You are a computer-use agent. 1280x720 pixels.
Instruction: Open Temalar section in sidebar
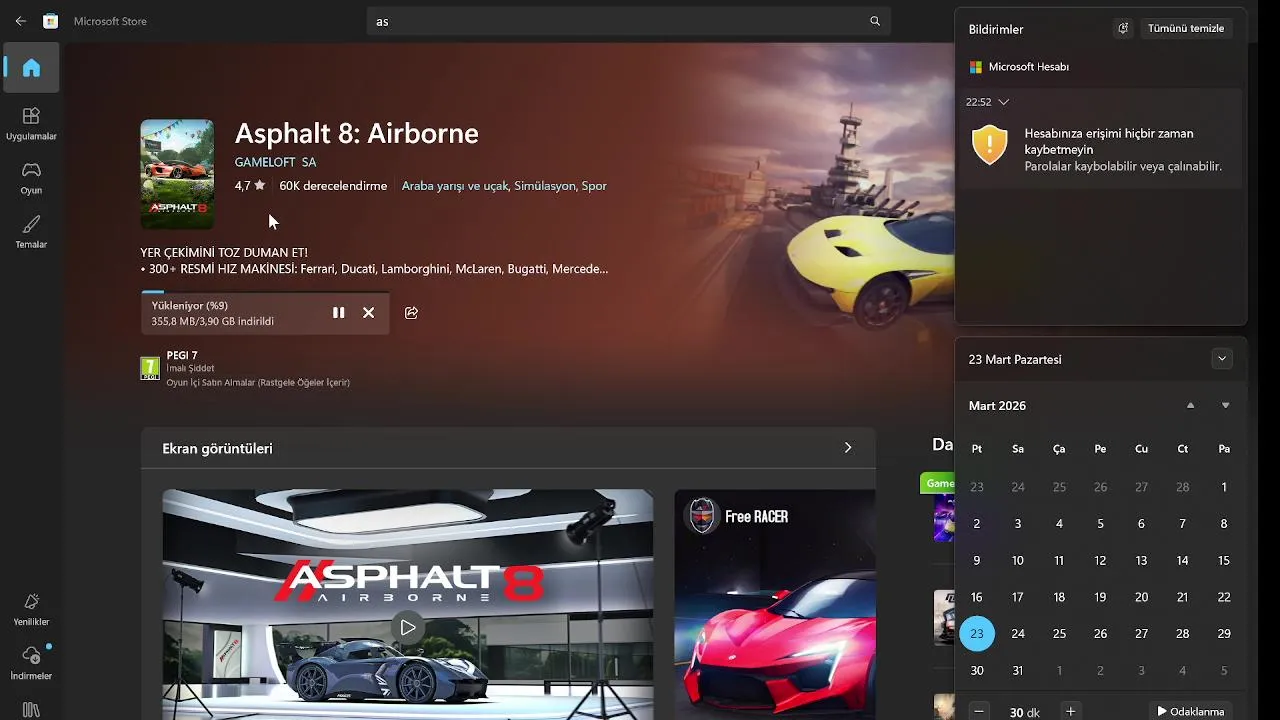click(31, 232)
